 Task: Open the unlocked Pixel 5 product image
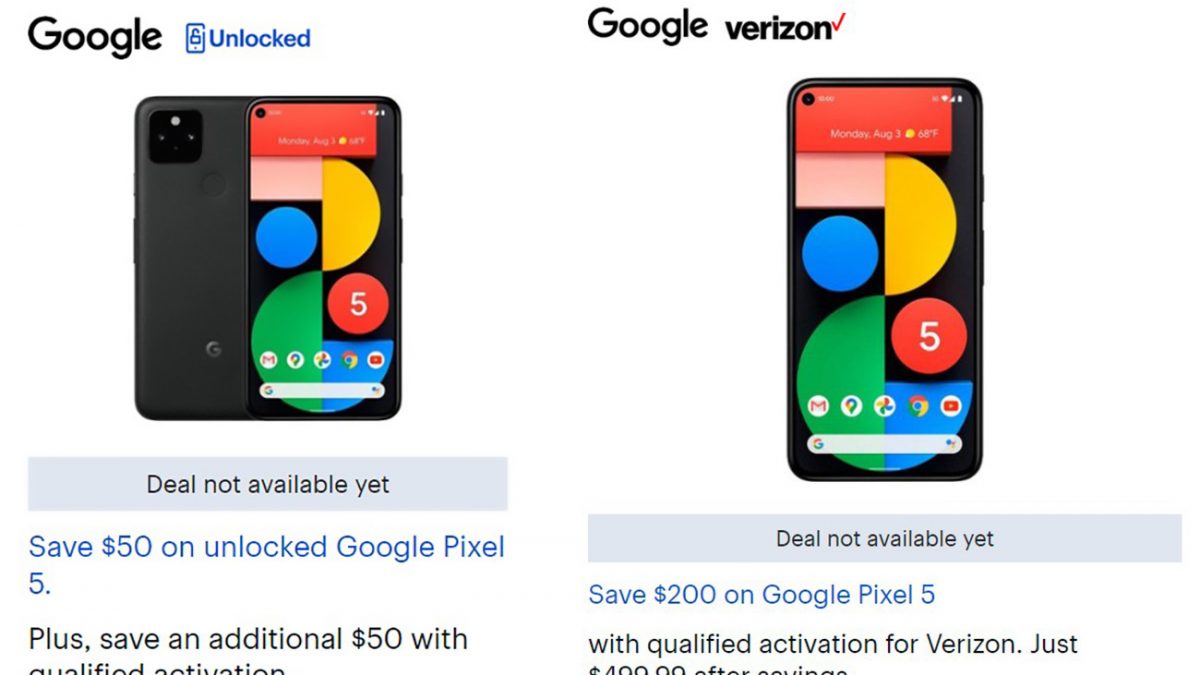coord(268,258)
